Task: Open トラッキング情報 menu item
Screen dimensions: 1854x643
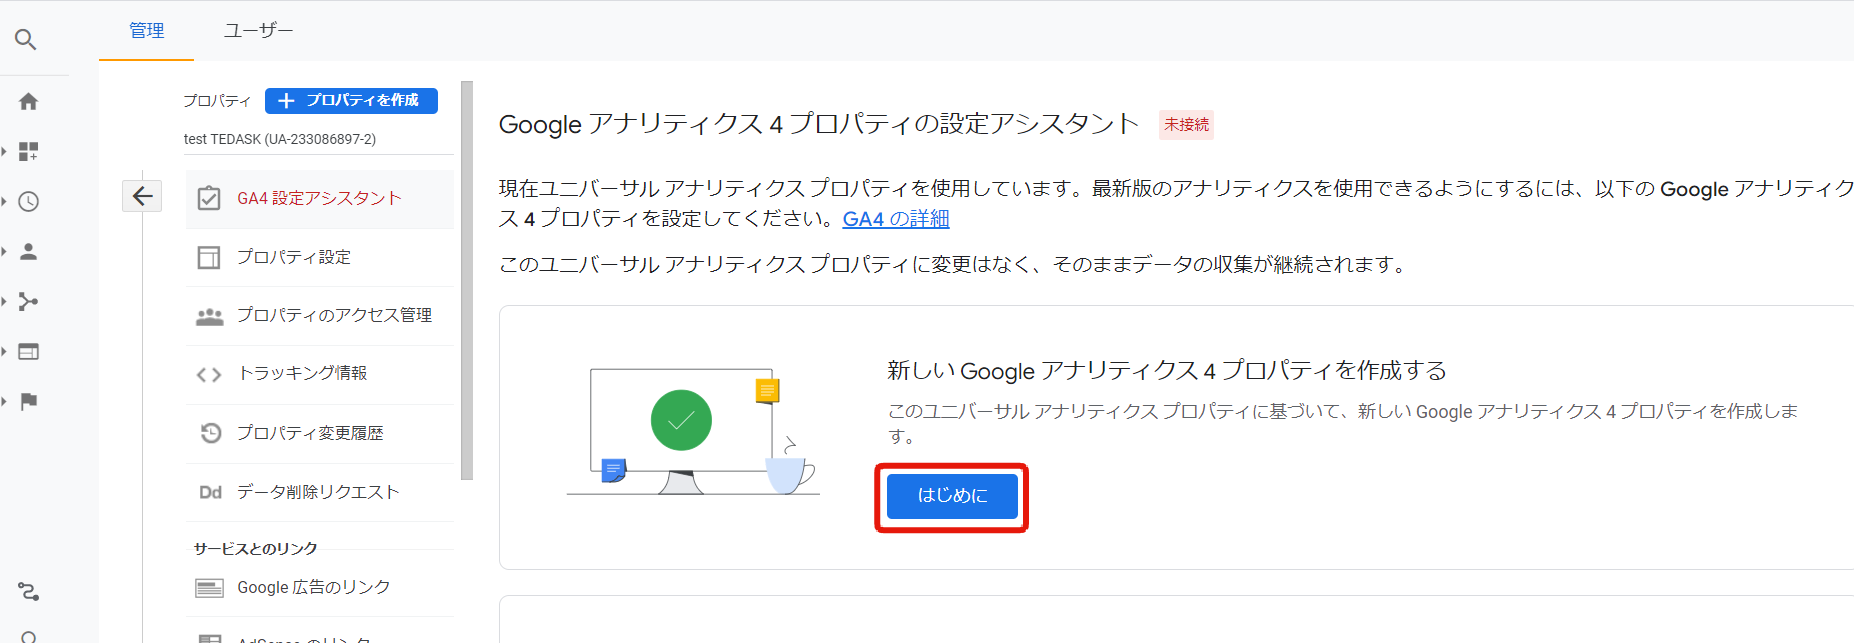Action: click(302, 373)
